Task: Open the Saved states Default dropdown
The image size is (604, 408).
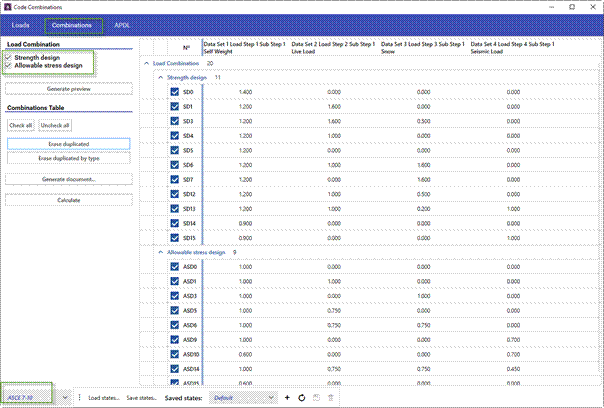Action: [x=243, y=398]
